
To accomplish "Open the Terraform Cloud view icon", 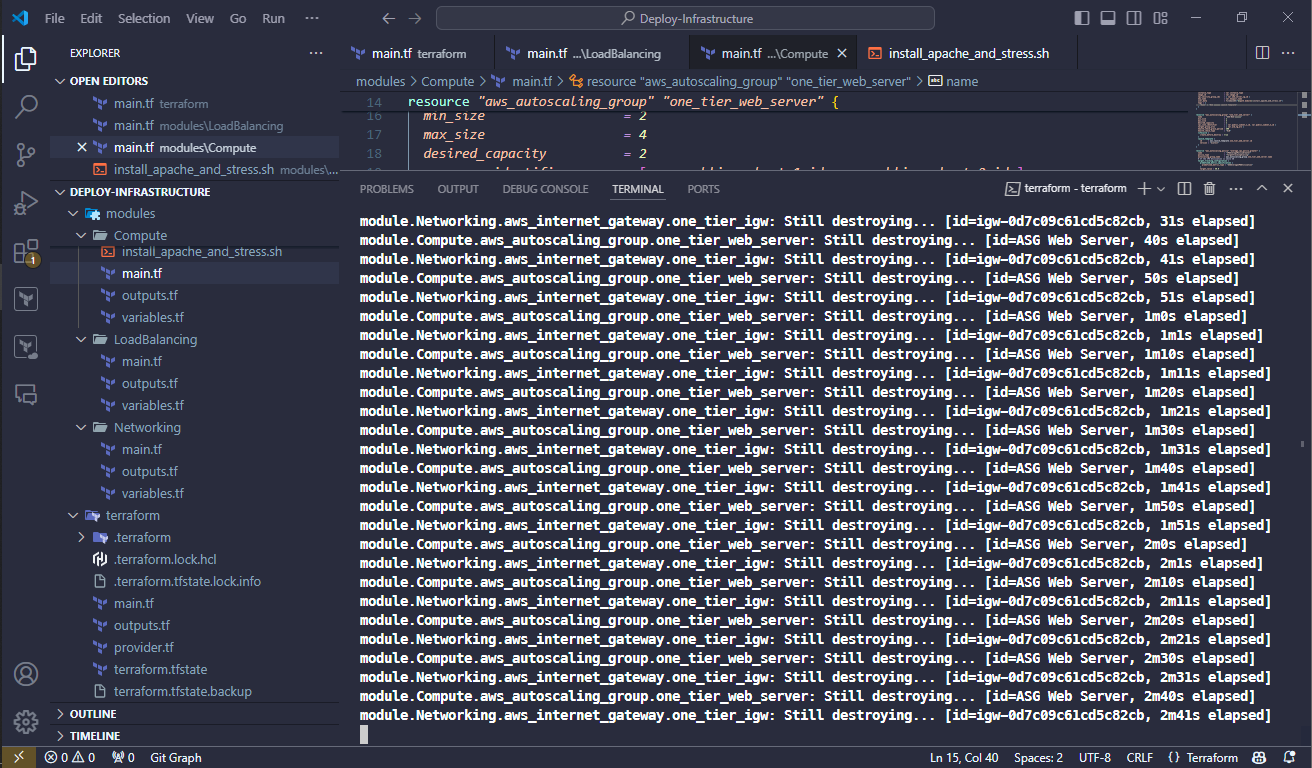I will point(26,347).
